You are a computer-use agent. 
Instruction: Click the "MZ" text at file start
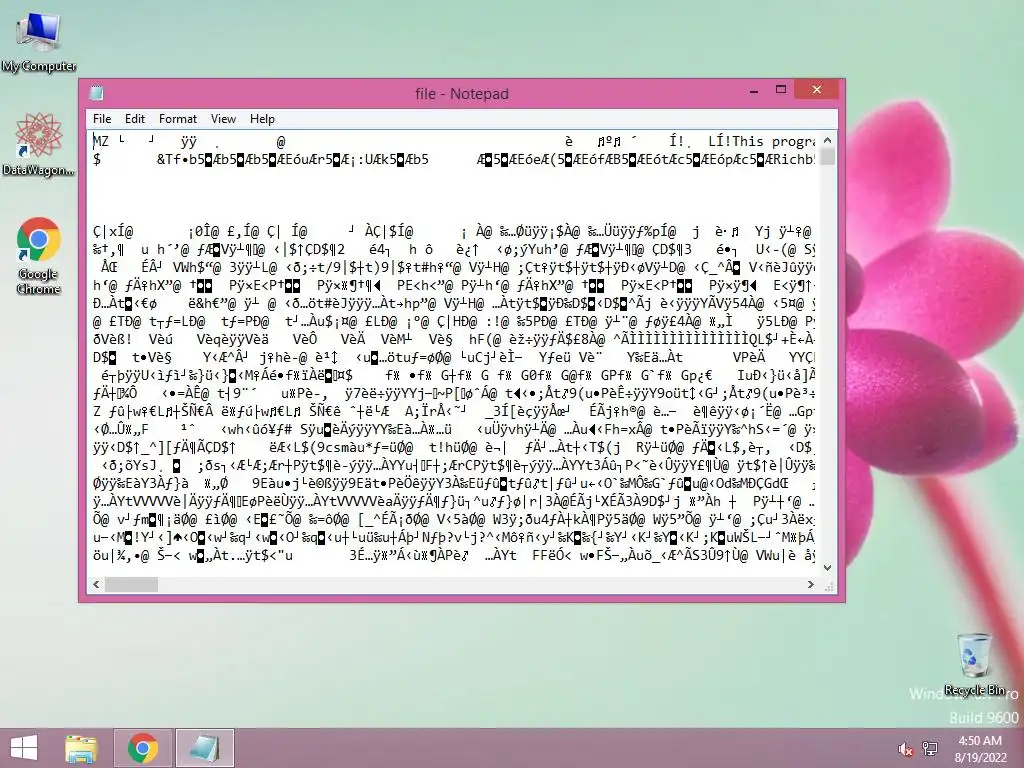[101, 141]
